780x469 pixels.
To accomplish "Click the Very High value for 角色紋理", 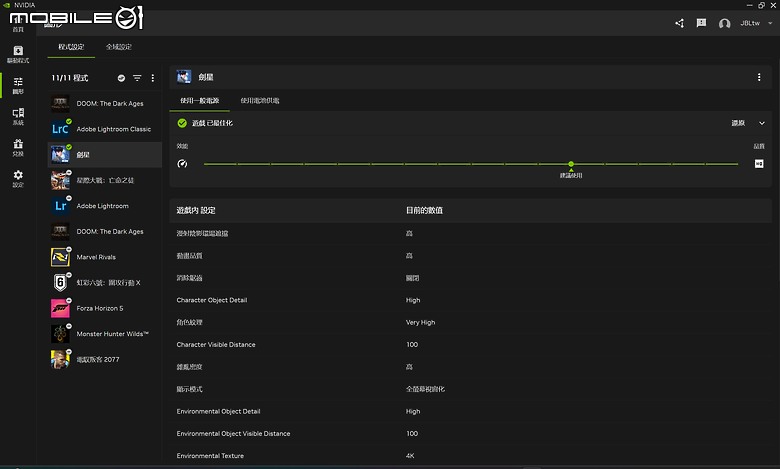I will click(x=420, y=322).
